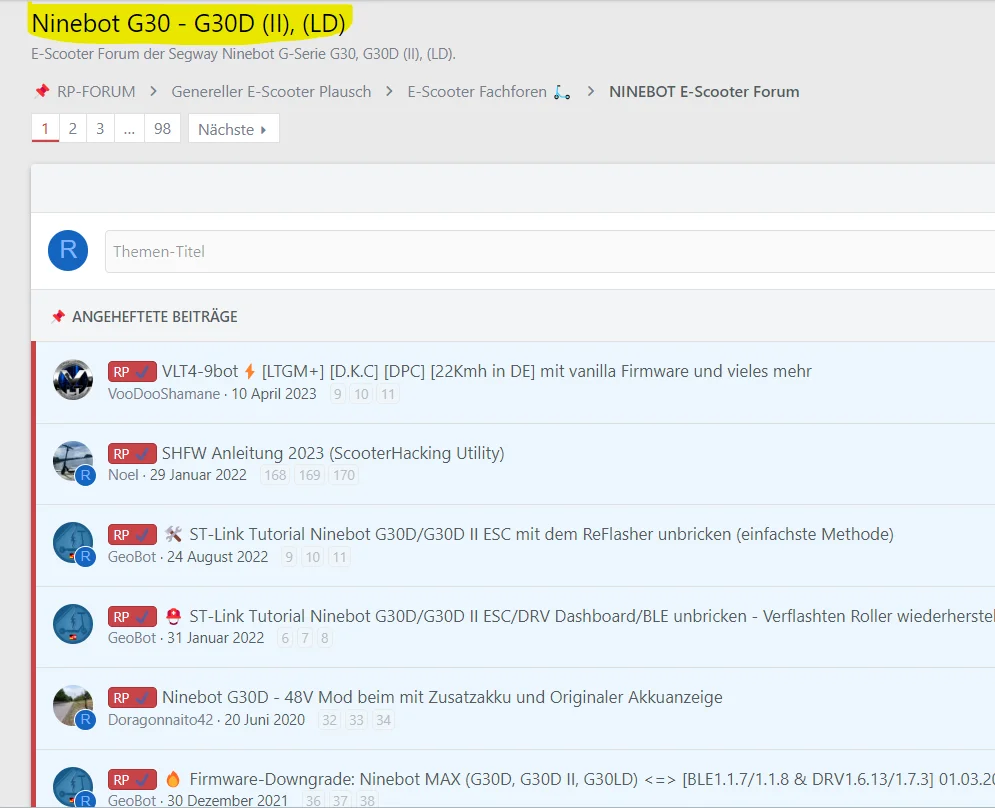Open page 170 of SHFW Anleitung thread
This screenshot has width=995, height=808.
[x=344, y=475]
